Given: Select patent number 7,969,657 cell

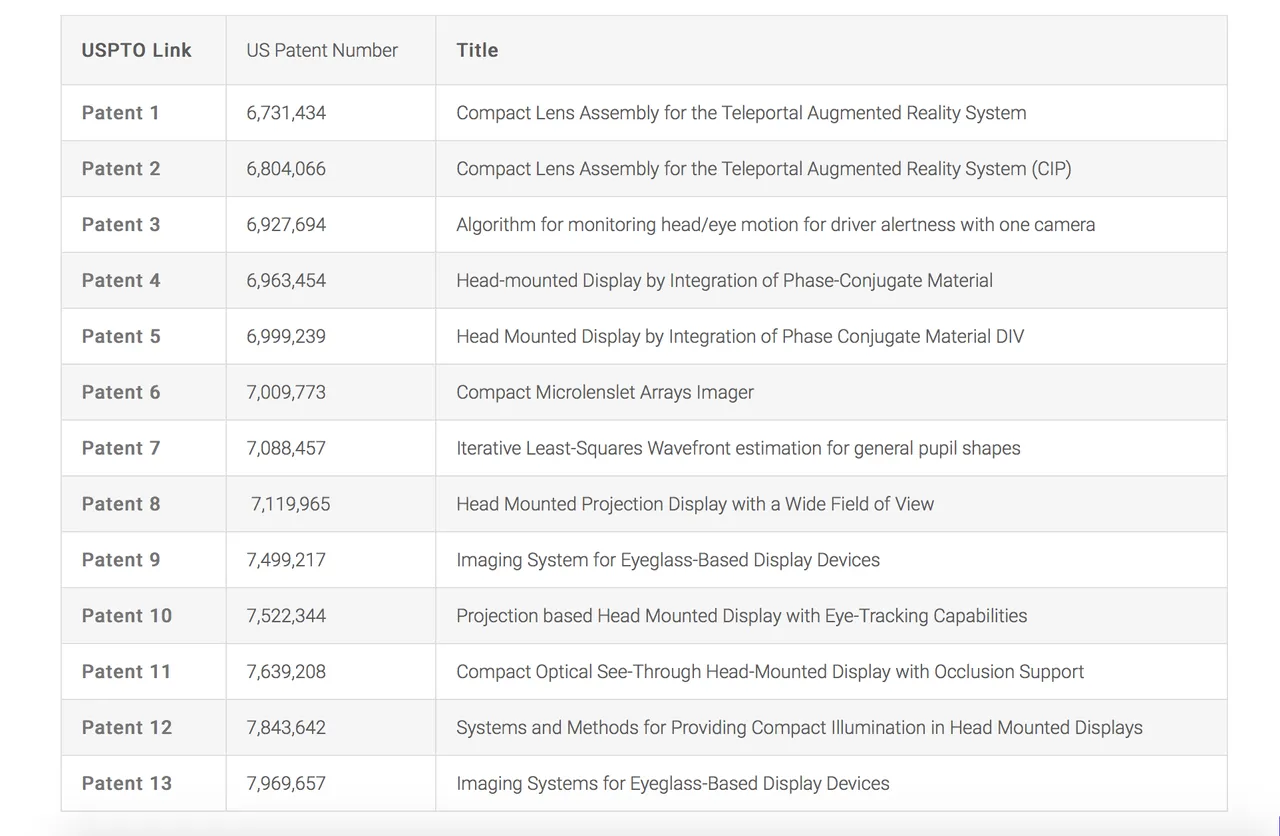Looking at the screenshot, I should (x=331, y=784).
